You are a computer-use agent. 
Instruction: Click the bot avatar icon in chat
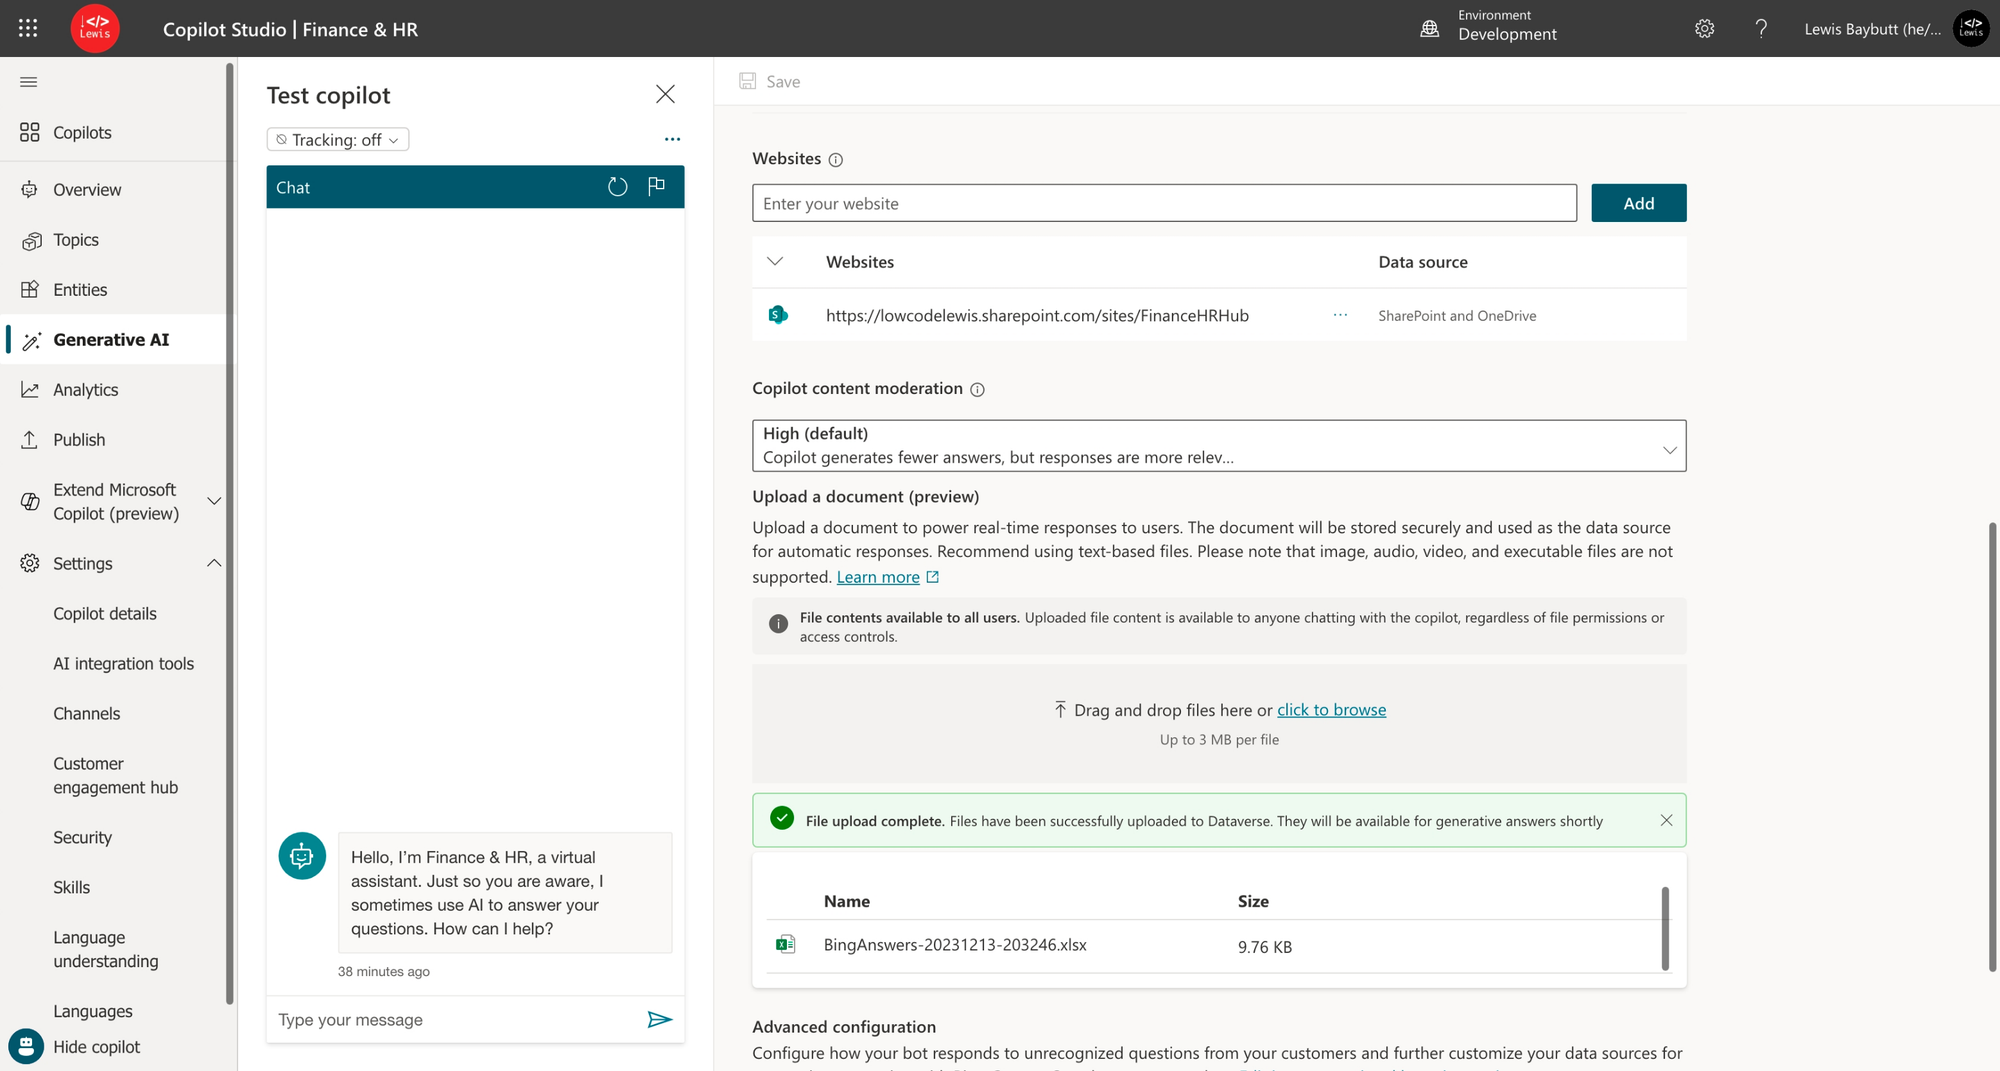tap(302, 856)
